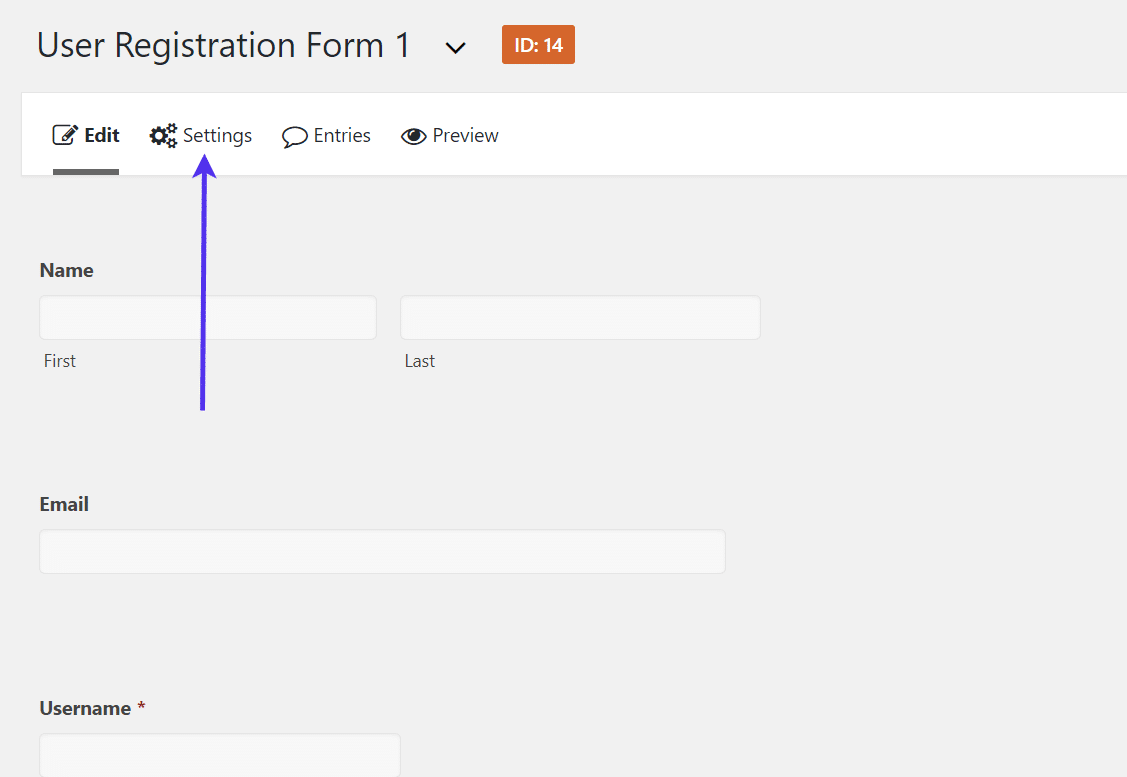This screenshot has width=1127, height=777.
Task: Select the Last name input field
Action: click(580, 317)
